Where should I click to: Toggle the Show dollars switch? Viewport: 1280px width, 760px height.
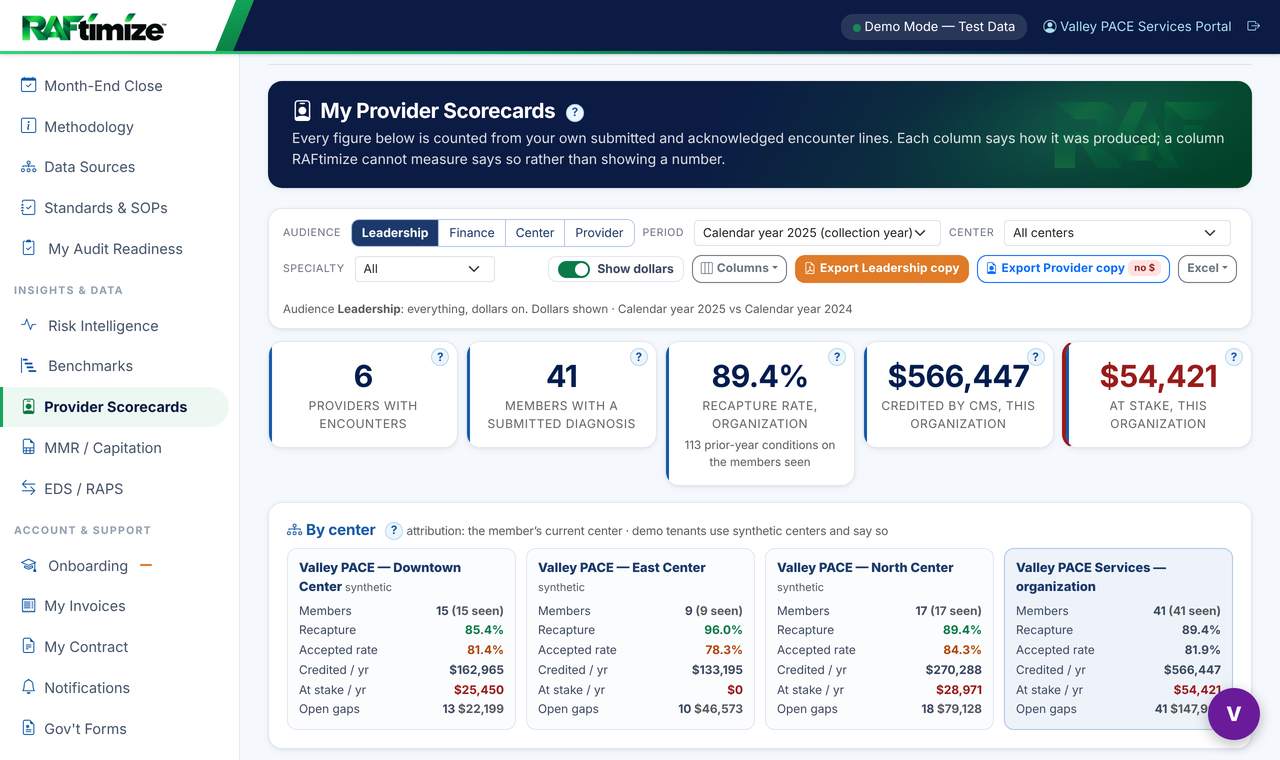click(x=574, y=269)
